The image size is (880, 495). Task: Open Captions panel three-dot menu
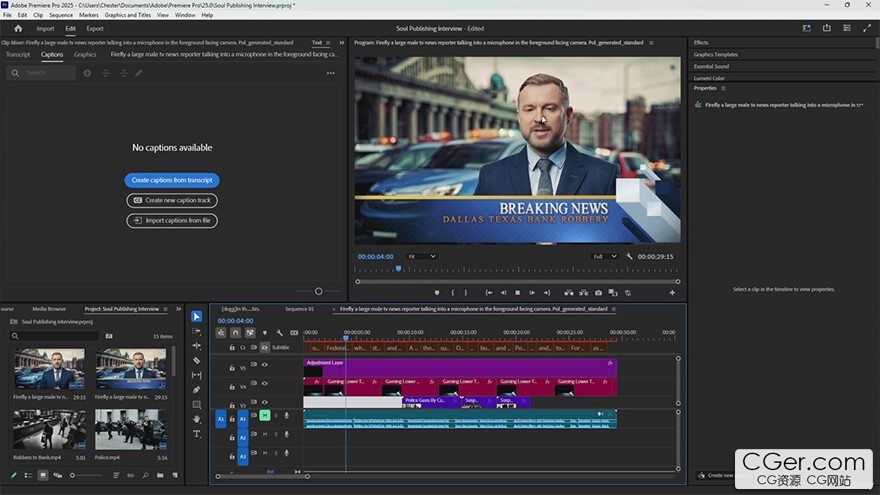(x=331, y=73)
